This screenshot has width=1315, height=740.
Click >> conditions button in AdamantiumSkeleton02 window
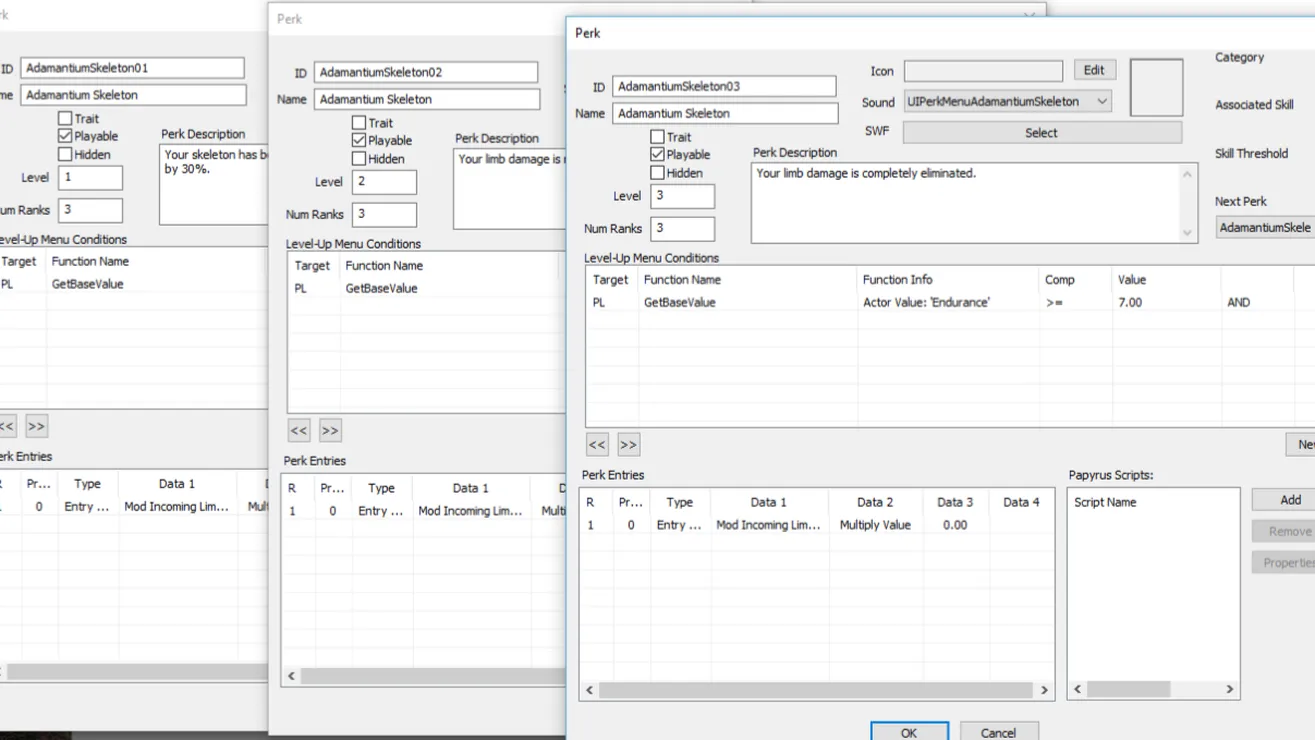pos(330,431)
